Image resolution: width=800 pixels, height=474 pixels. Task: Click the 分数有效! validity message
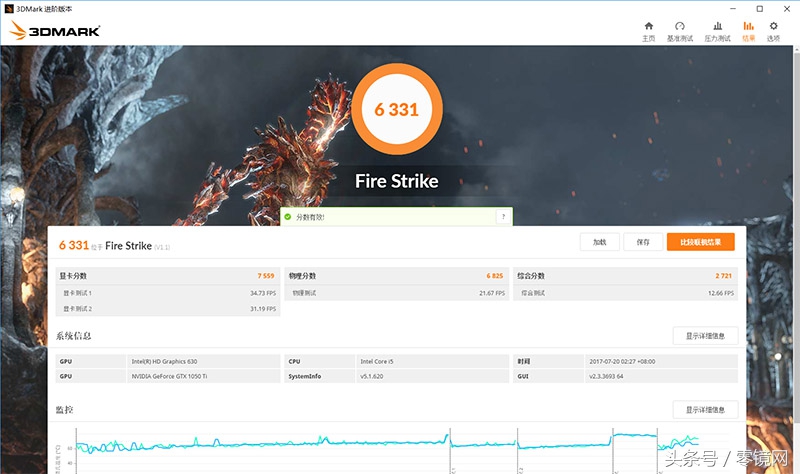point(310,217)
